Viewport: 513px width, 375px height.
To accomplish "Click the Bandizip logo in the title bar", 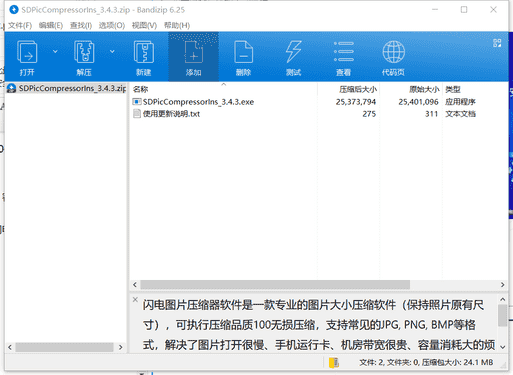I will tap(14, 10).
